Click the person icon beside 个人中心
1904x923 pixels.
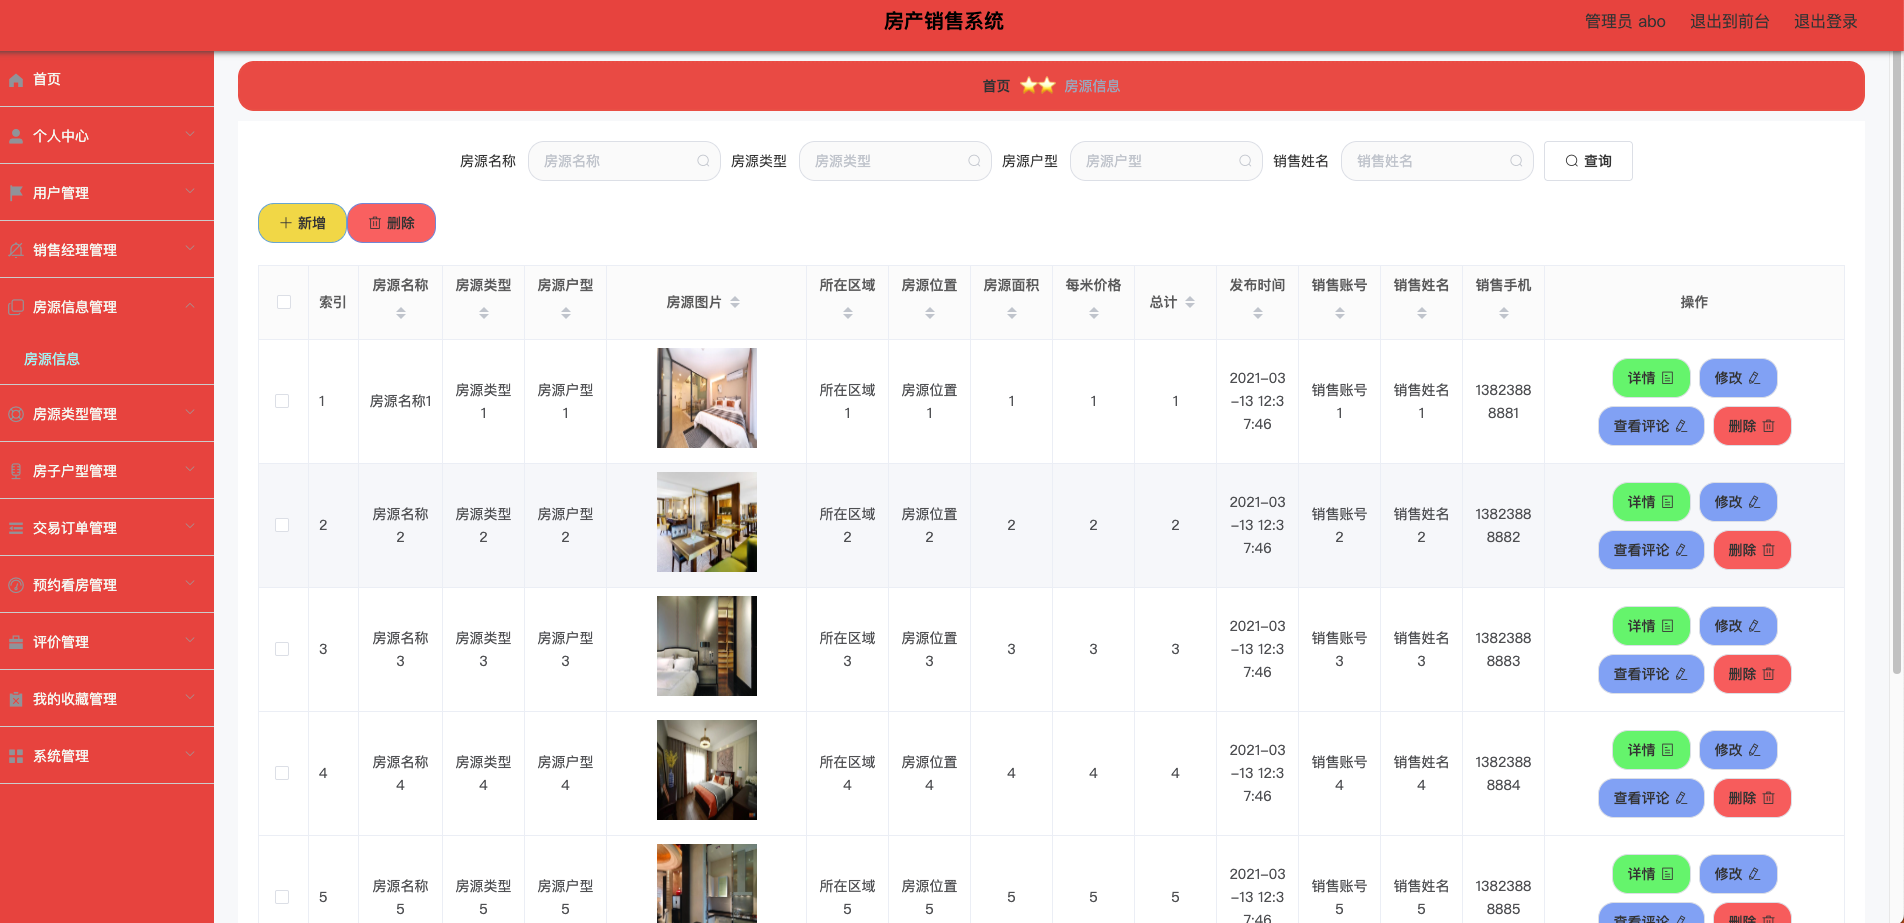tap(16, 137)
